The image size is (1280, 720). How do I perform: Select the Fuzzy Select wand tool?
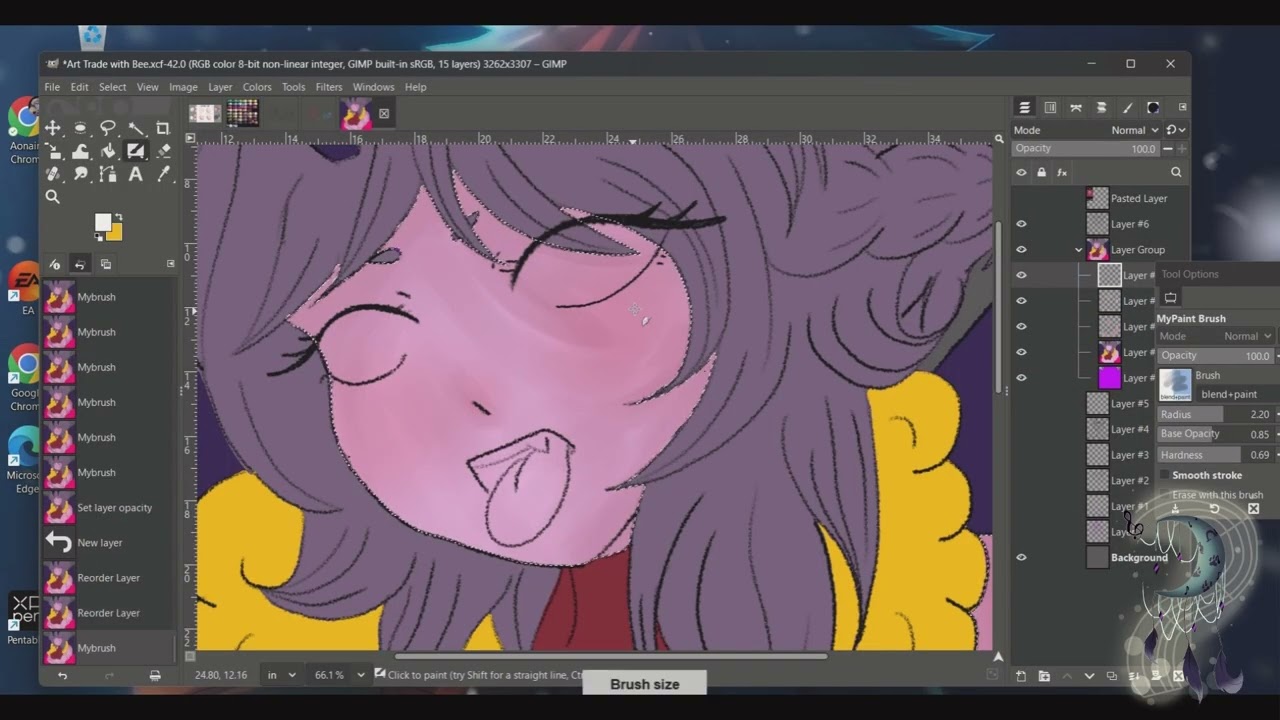136,128
